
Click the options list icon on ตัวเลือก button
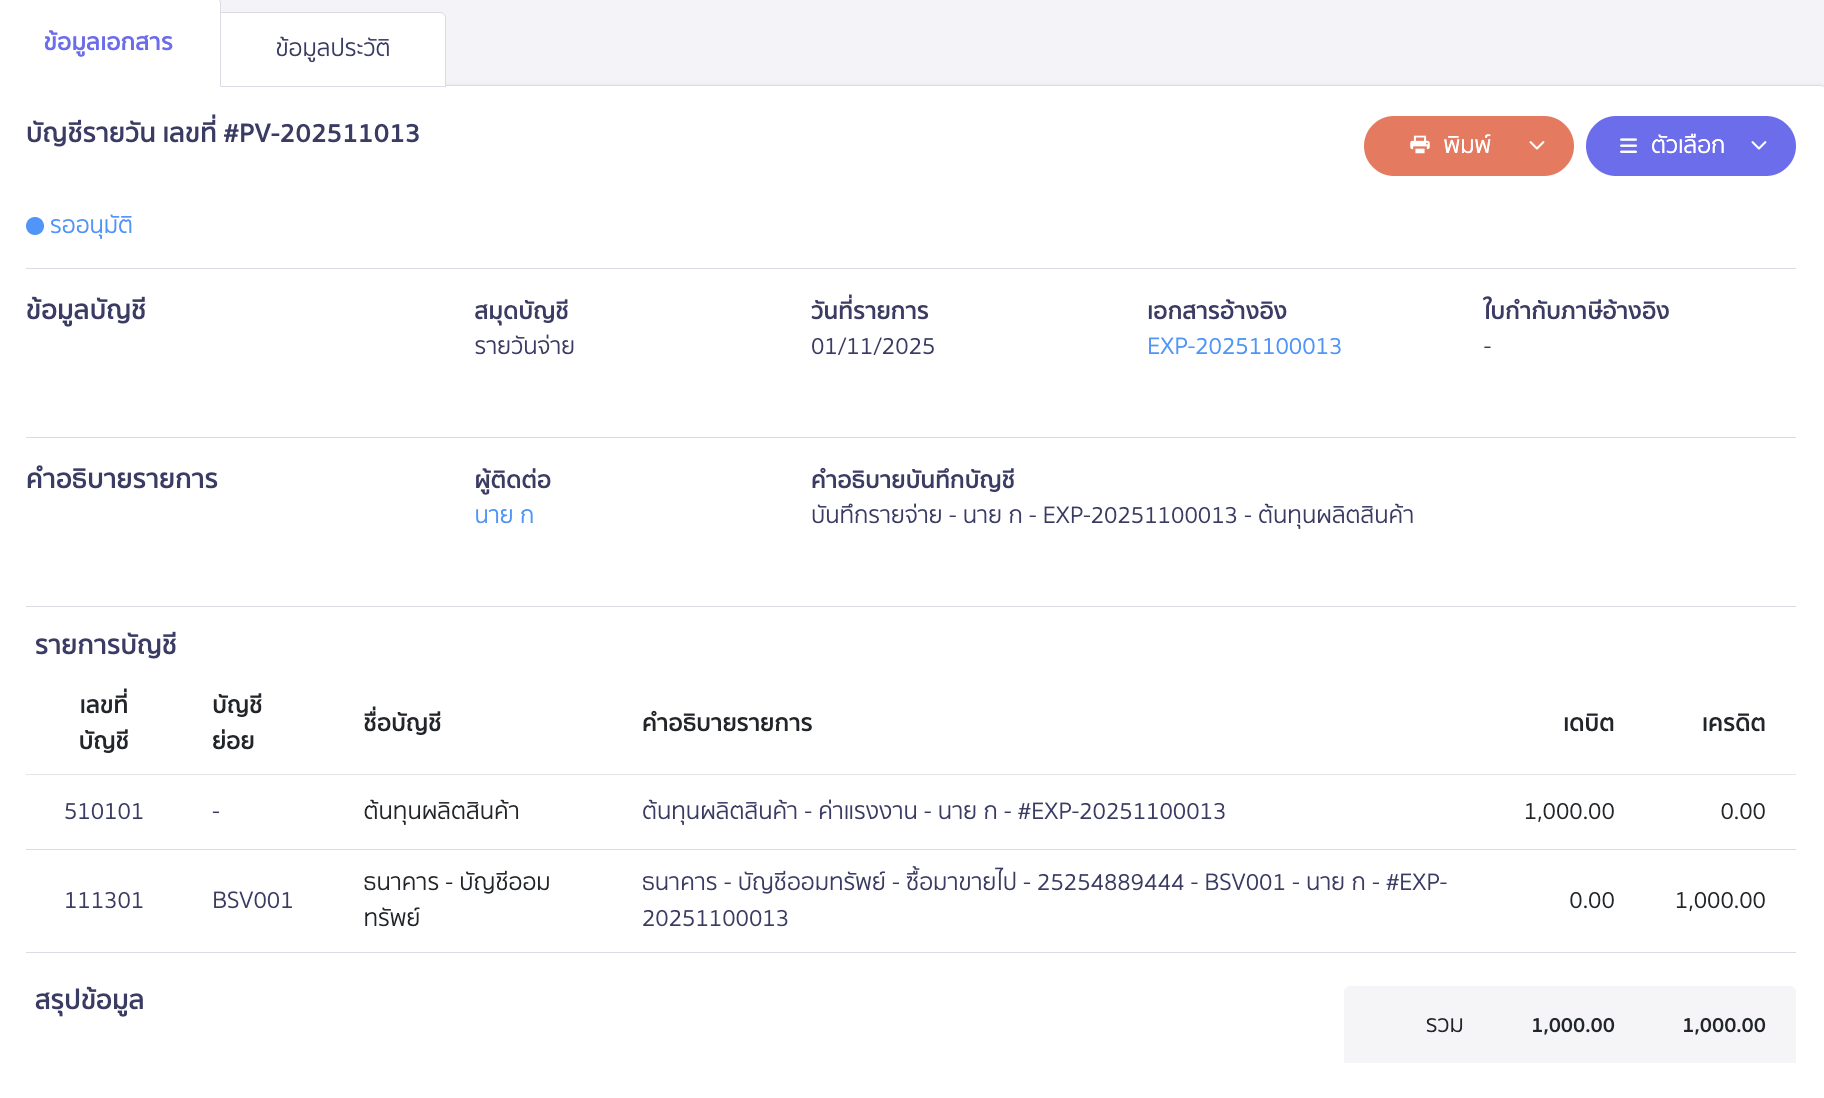tap(1627, 145)
